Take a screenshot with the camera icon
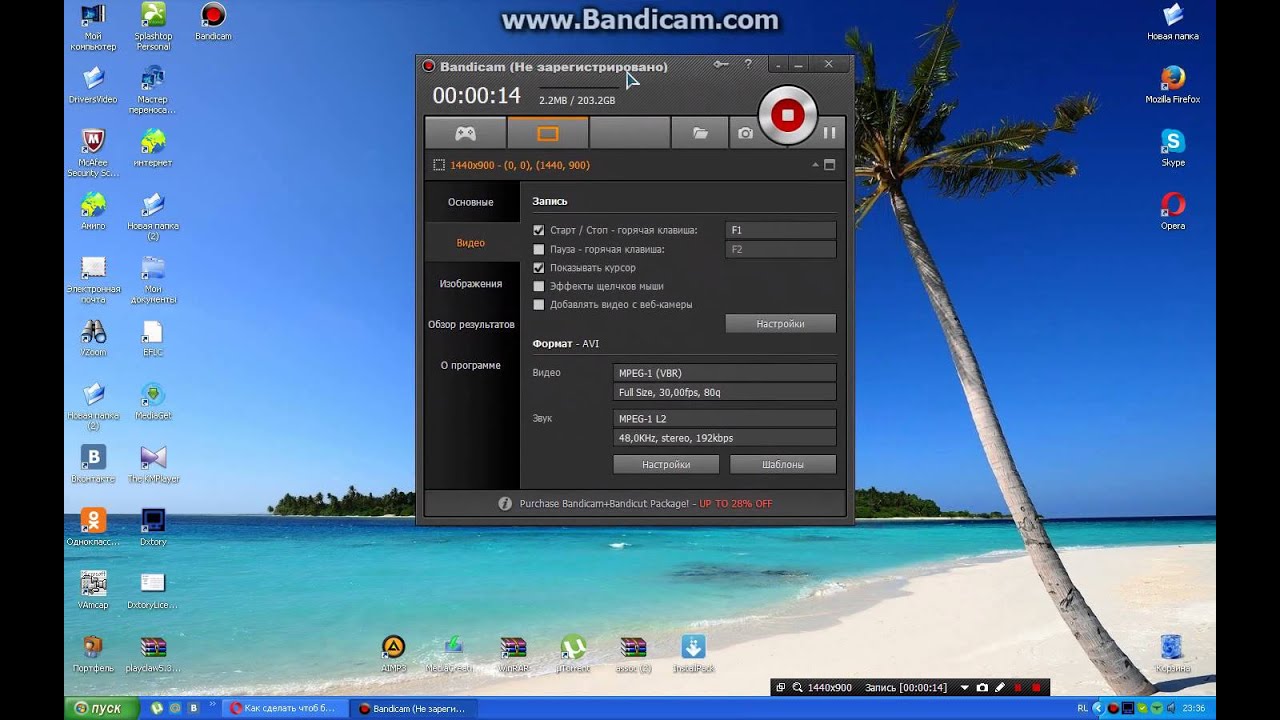 [x=745, y=132]
